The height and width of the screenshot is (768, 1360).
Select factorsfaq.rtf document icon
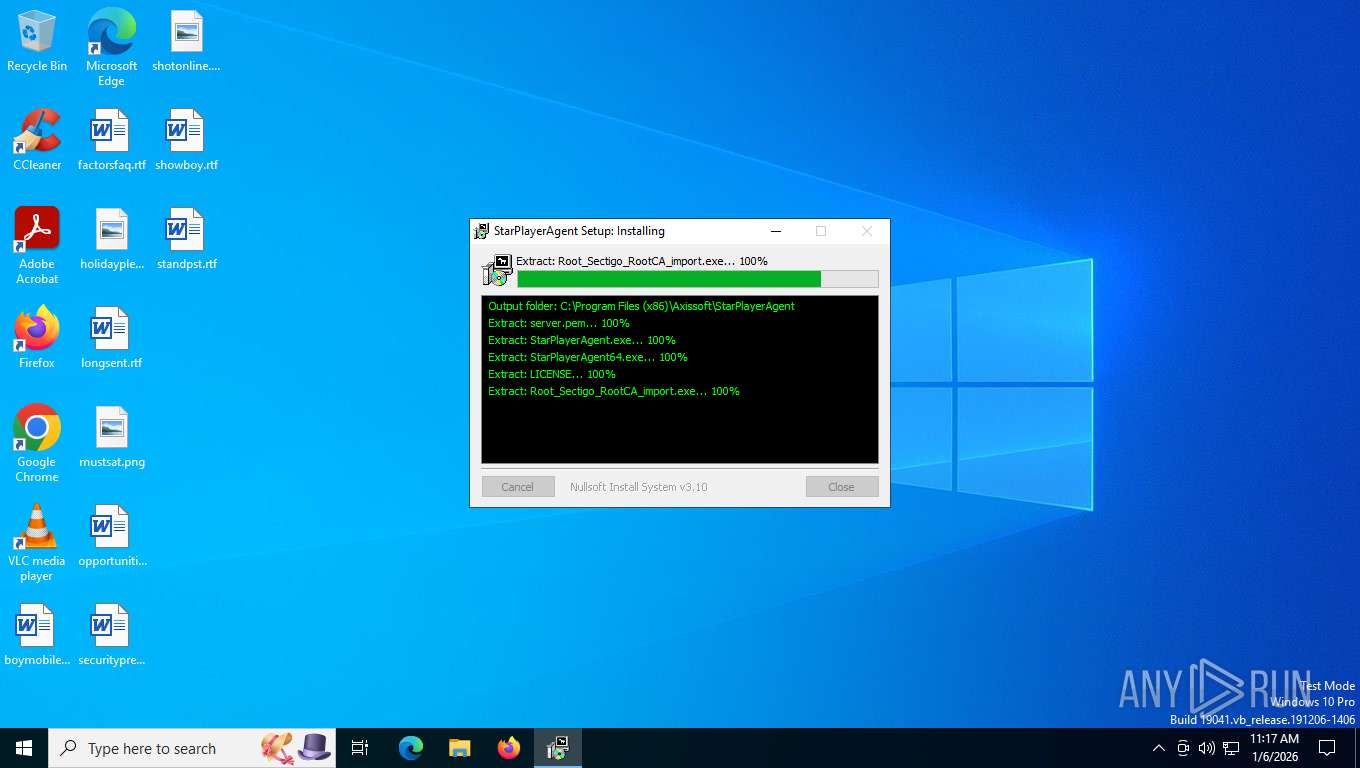tap(111, 140)
